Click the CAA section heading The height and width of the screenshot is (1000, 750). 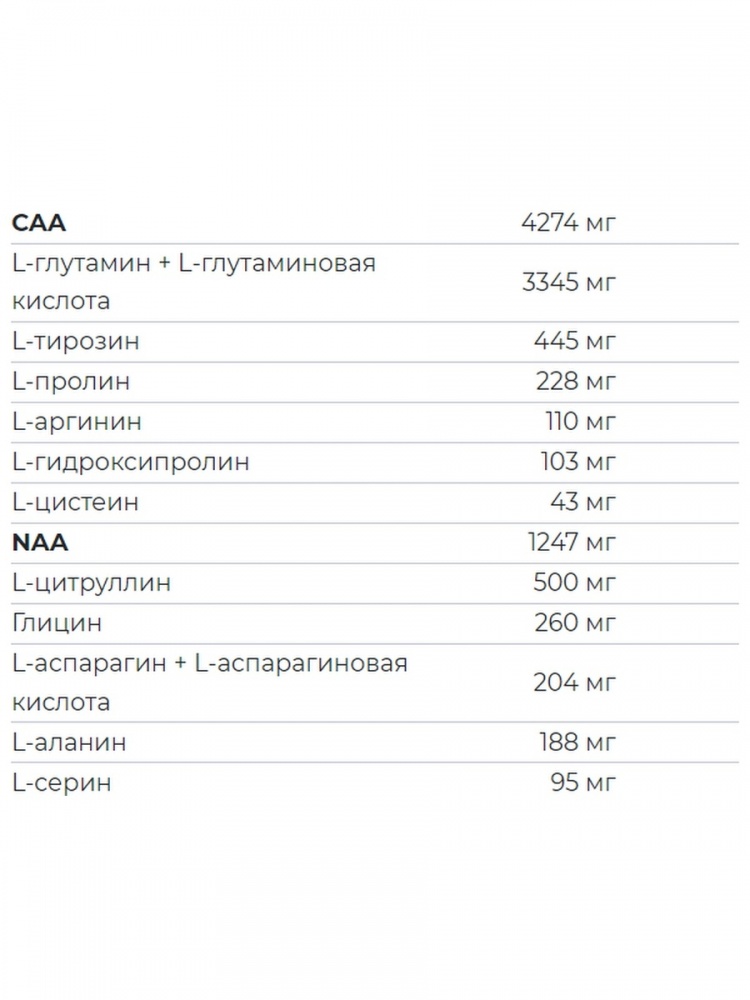click(39, 222)
